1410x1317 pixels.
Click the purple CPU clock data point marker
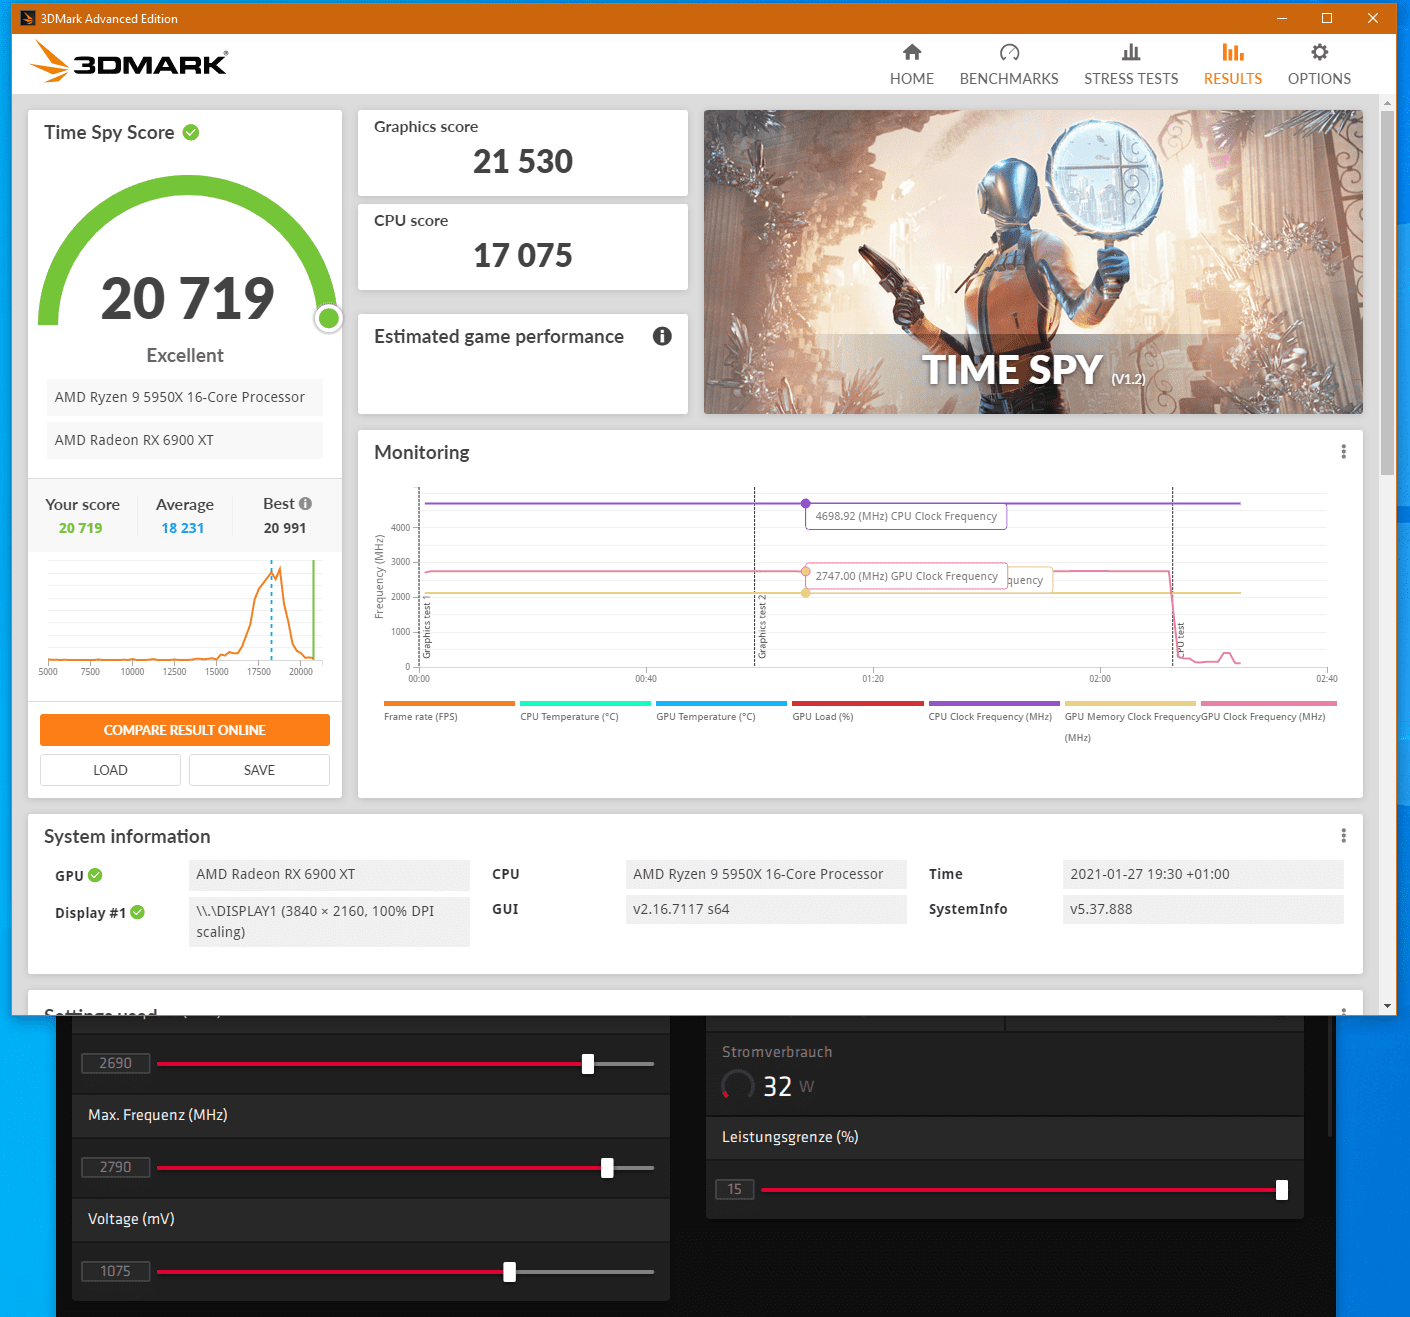coord(806,503)
